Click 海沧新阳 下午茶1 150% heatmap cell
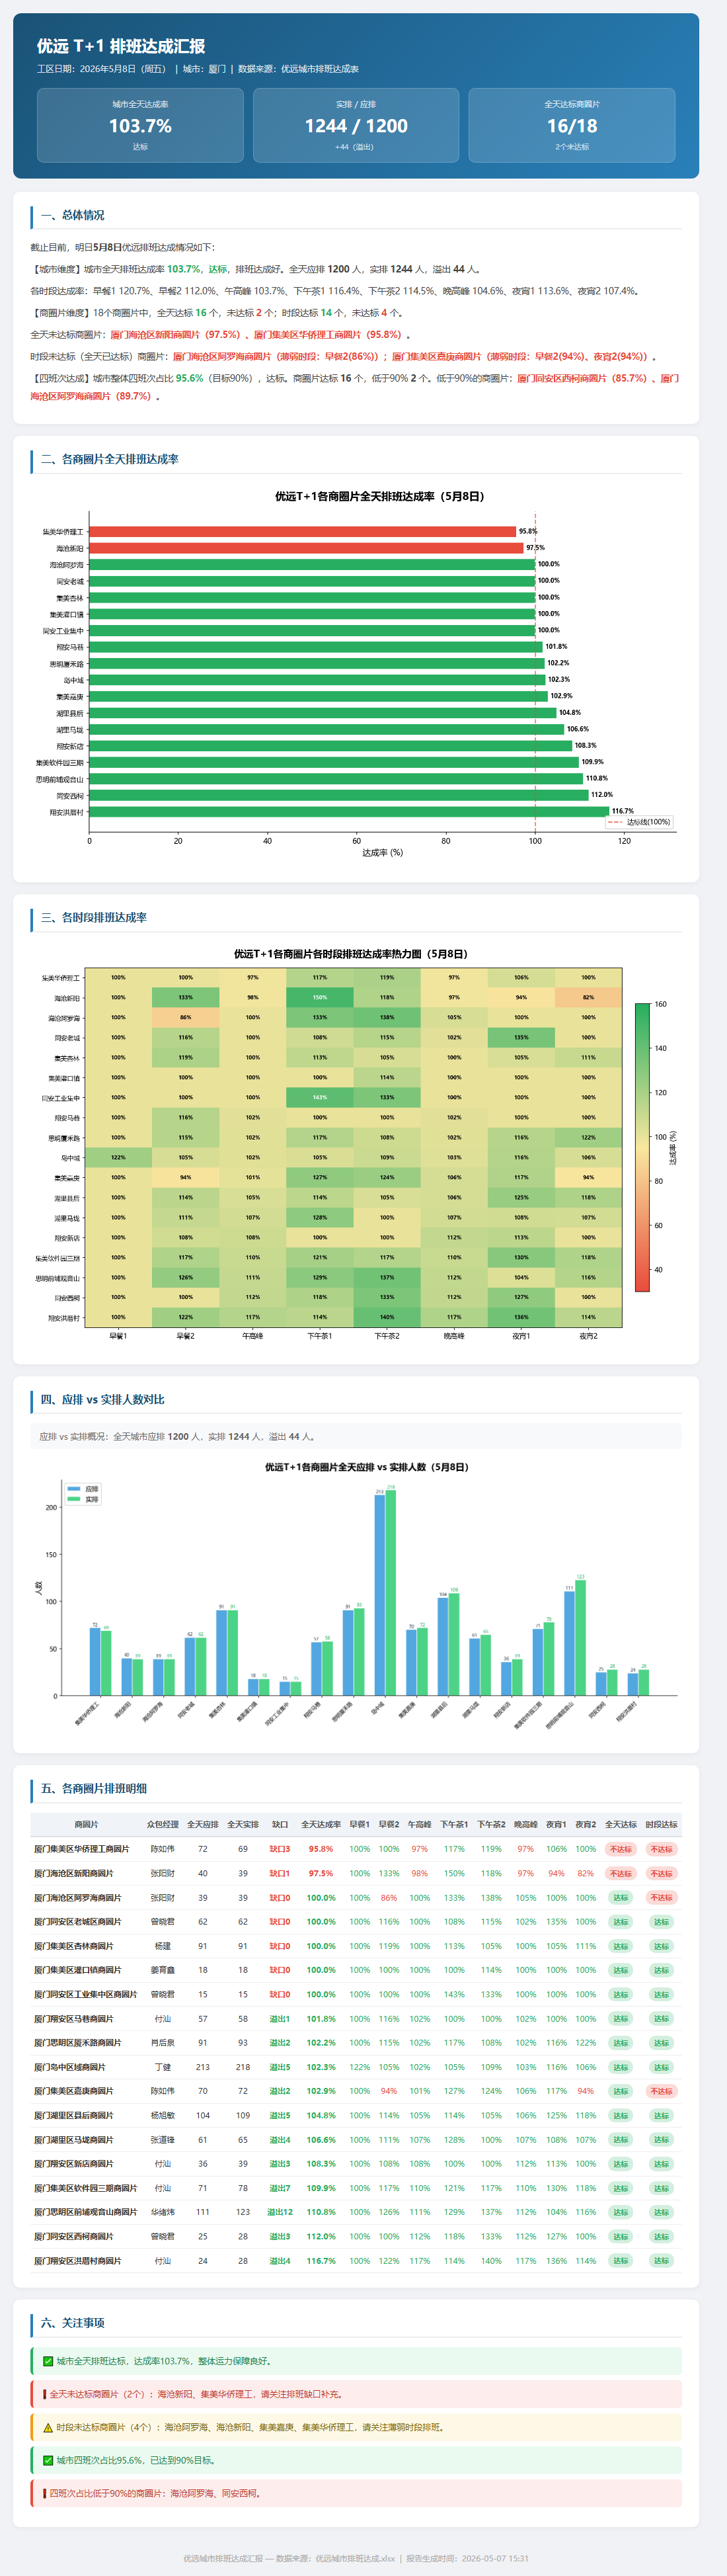Screen dimensions: 727x2576 pyautogui.click(x=319, y=997)
